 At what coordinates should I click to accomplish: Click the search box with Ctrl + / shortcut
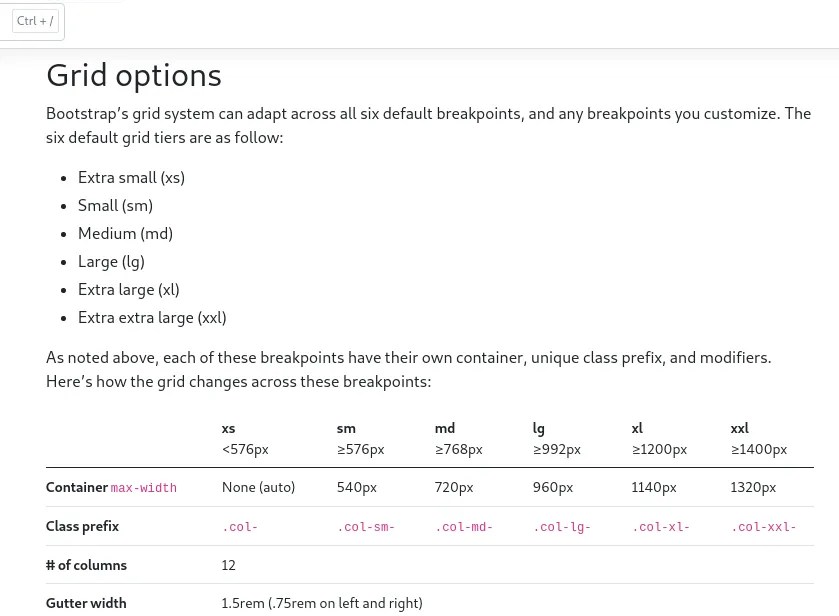point(32,21)
